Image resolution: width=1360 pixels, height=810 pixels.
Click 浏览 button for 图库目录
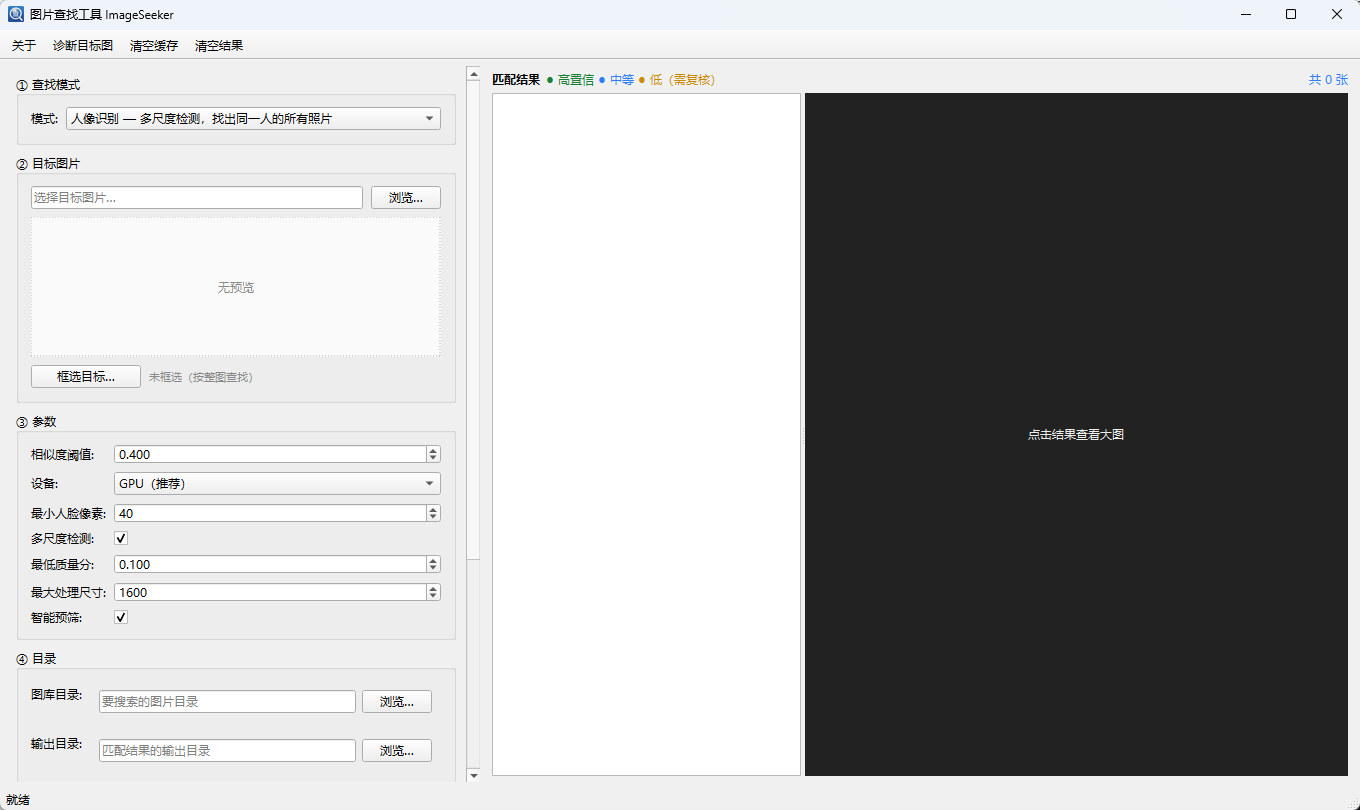(397, 702)
